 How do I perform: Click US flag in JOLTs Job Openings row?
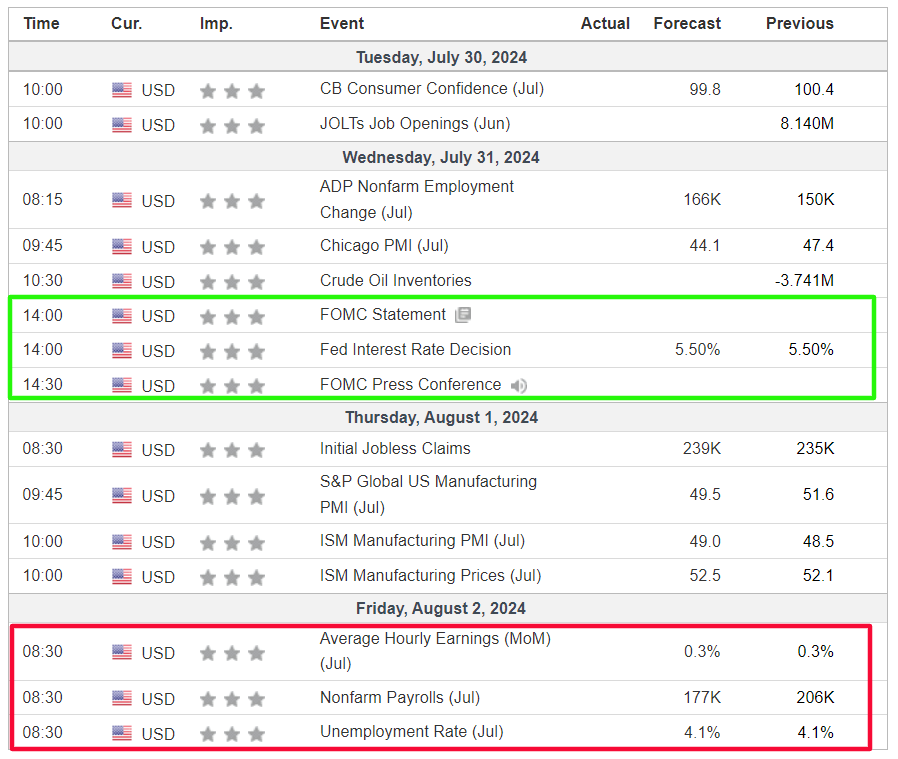tap(122, 125)
